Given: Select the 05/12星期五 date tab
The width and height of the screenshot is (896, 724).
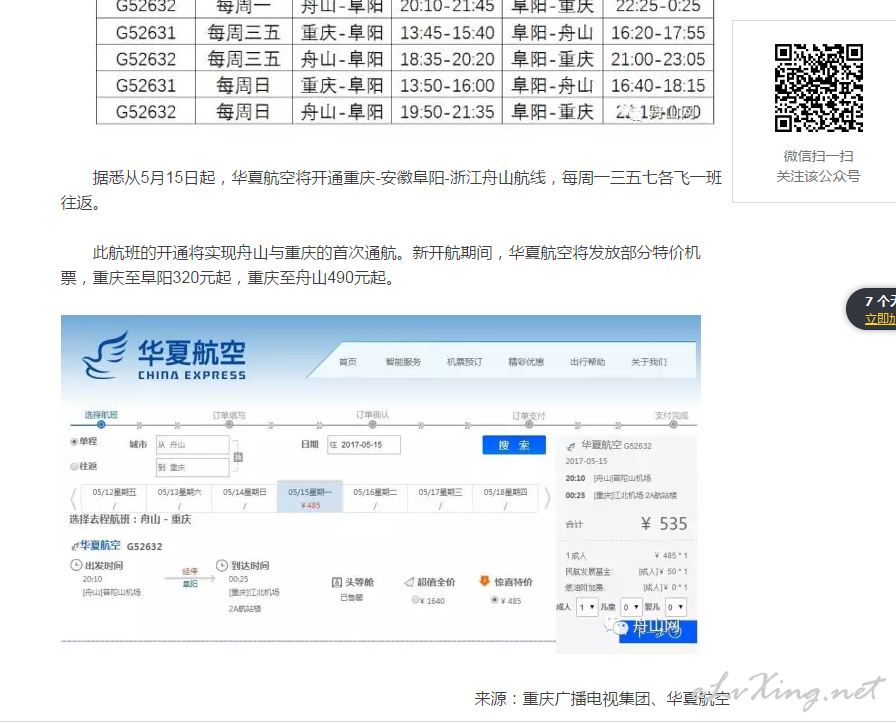Looking at the screenshot, I should tap(114, 498).
